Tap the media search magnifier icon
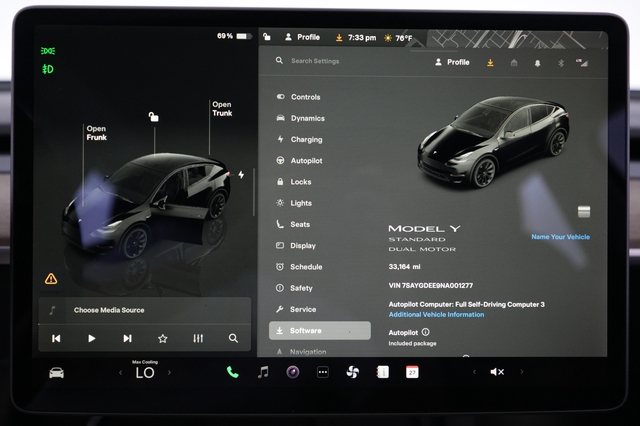640x426 pixels. pos(233,338)
